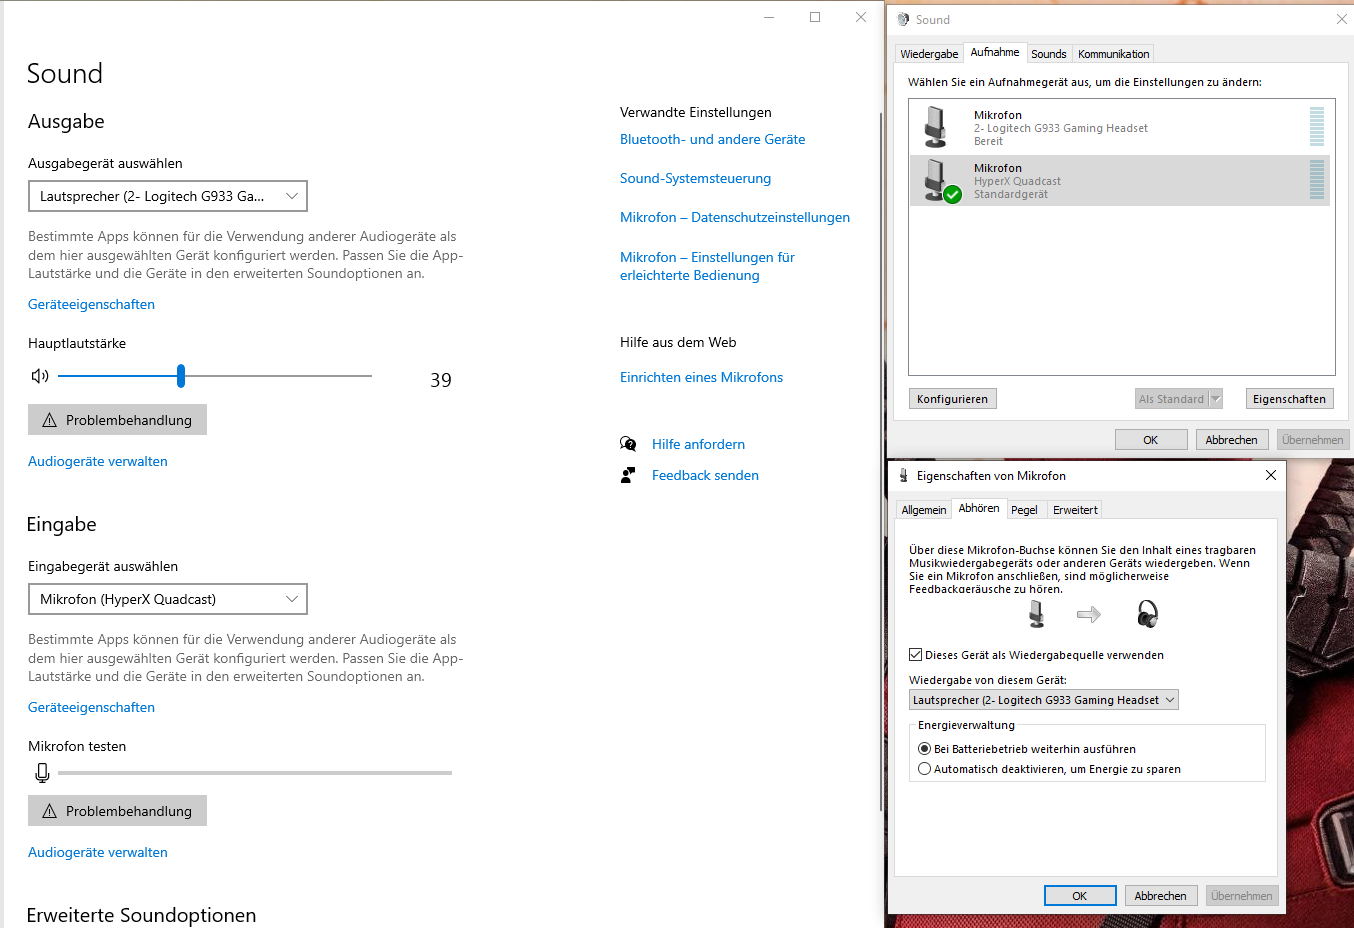Click the speaker volume icon under Hauptlautstärke
The image size is (1354, 928).
40,376
